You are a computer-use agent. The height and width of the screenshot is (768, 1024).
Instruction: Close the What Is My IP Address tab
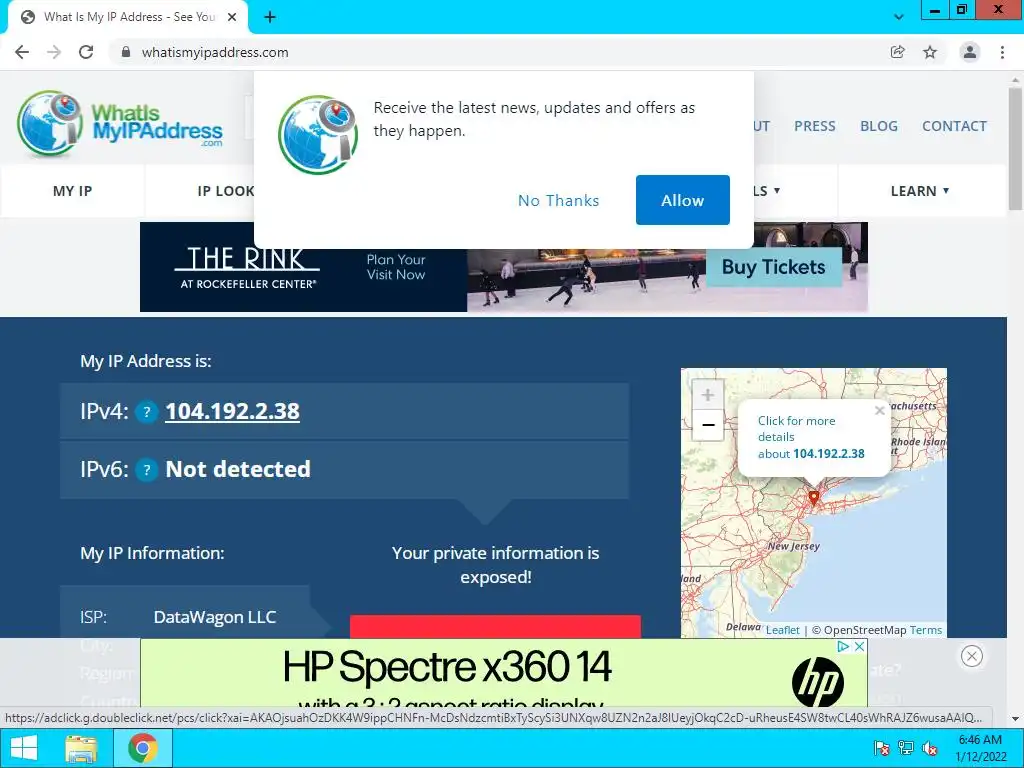tap(232, 17)
